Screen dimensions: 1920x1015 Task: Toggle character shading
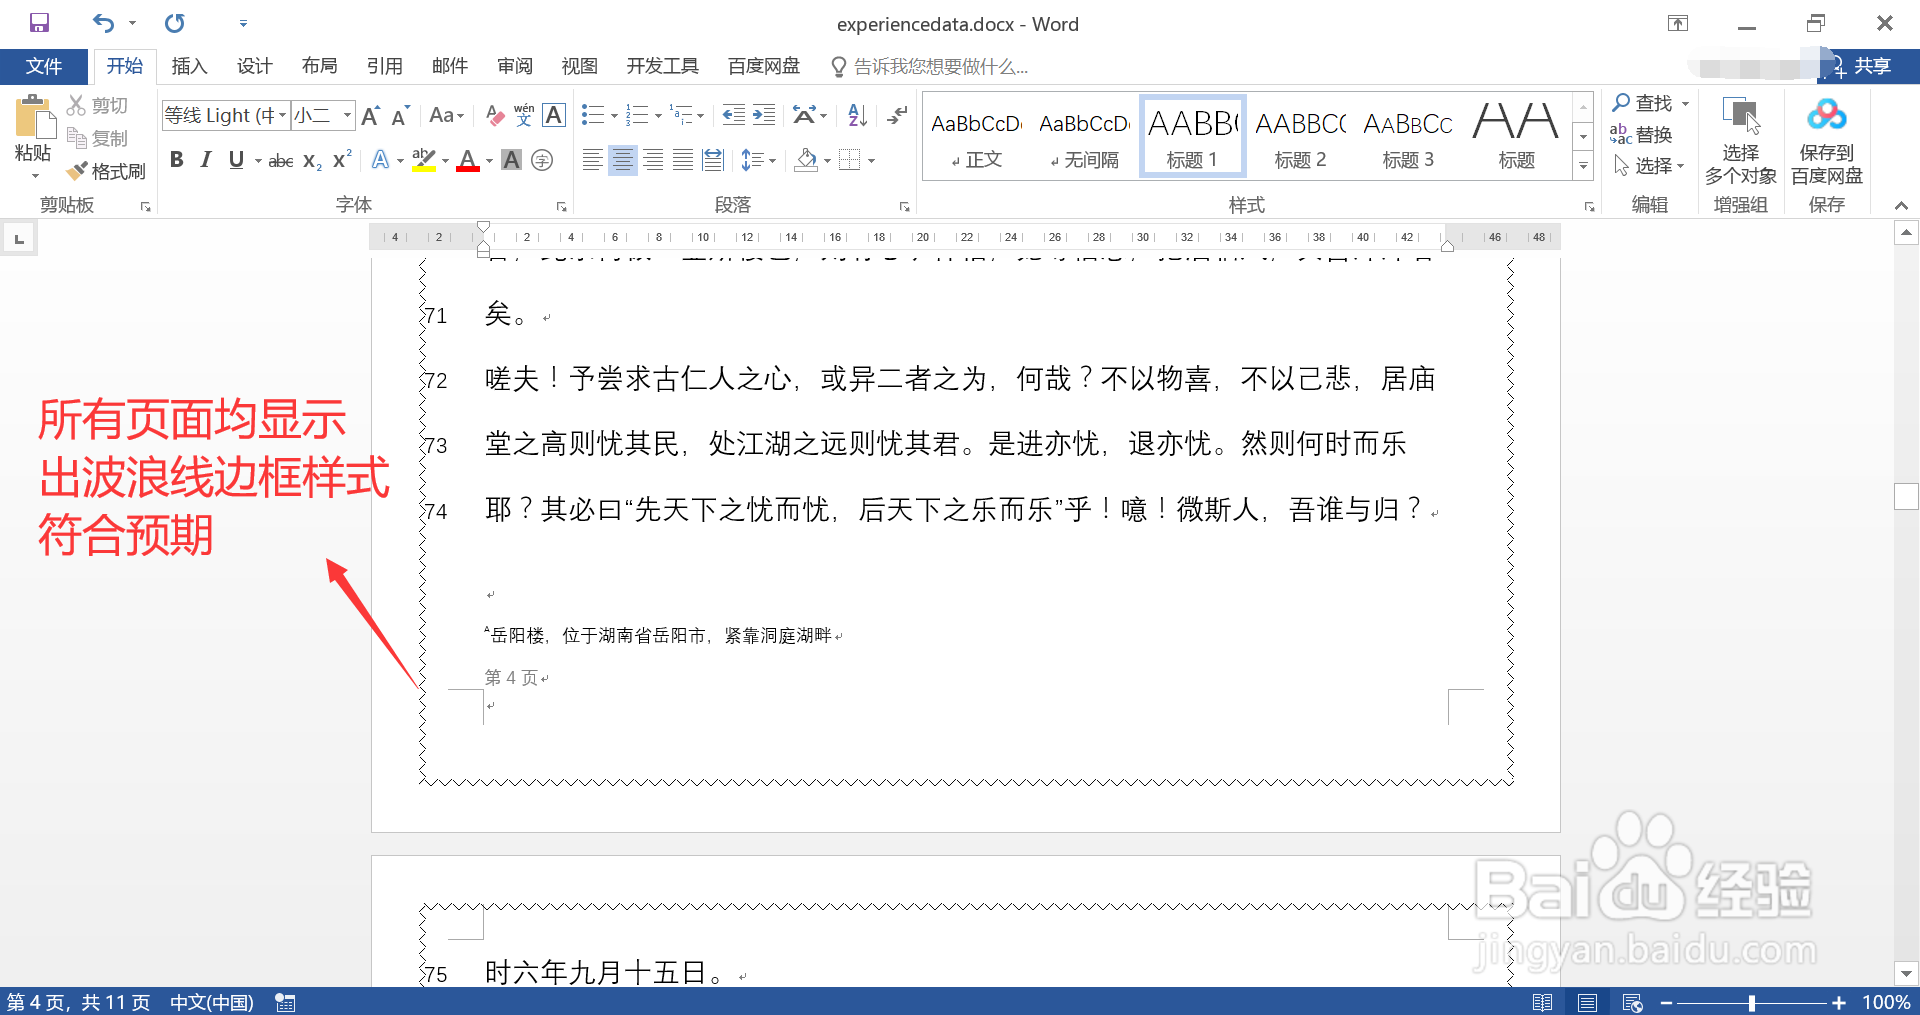click(x=511, y=160)
